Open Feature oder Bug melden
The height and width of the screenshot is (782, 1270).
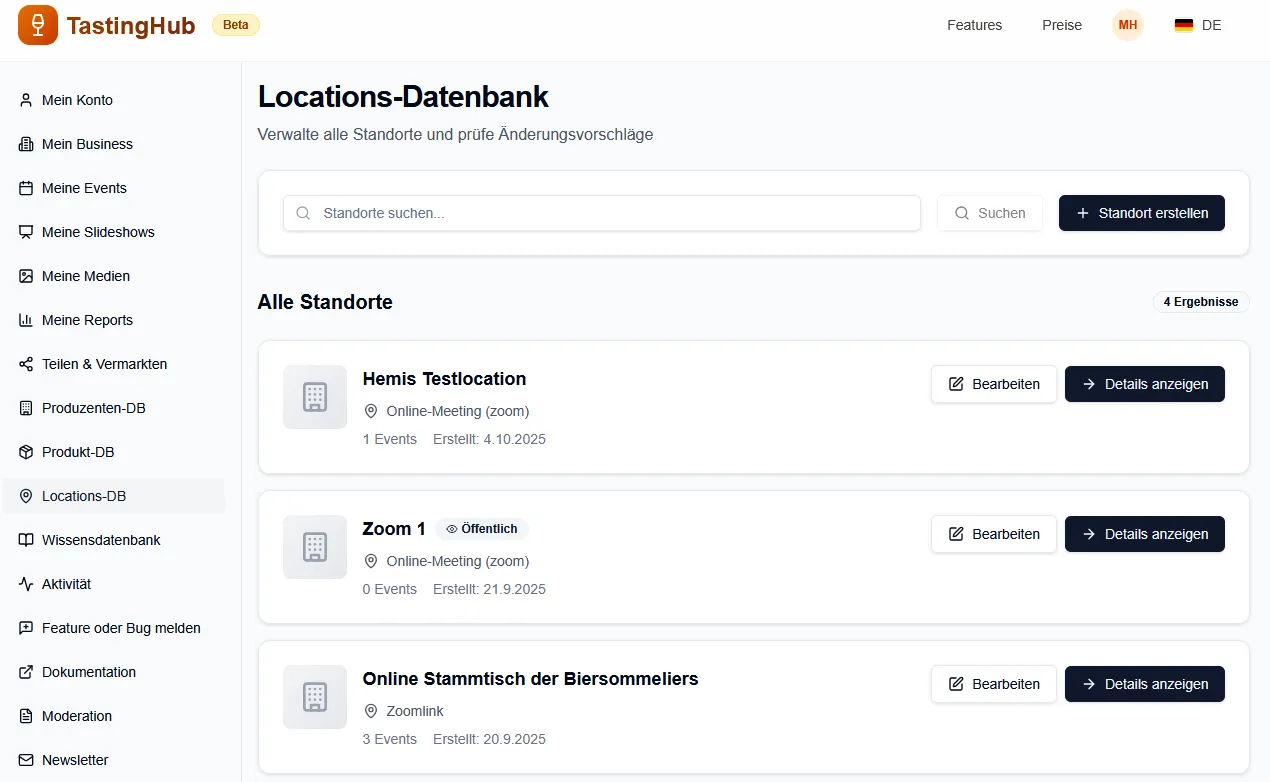(x=121, y=628)
